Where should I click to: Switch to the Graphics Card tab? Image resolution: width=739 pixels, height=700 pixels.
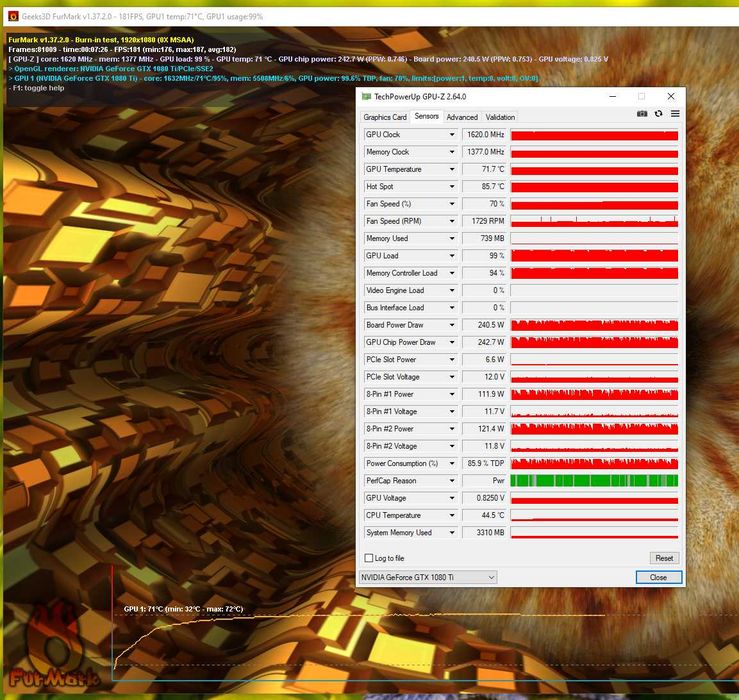click(385, 117)
